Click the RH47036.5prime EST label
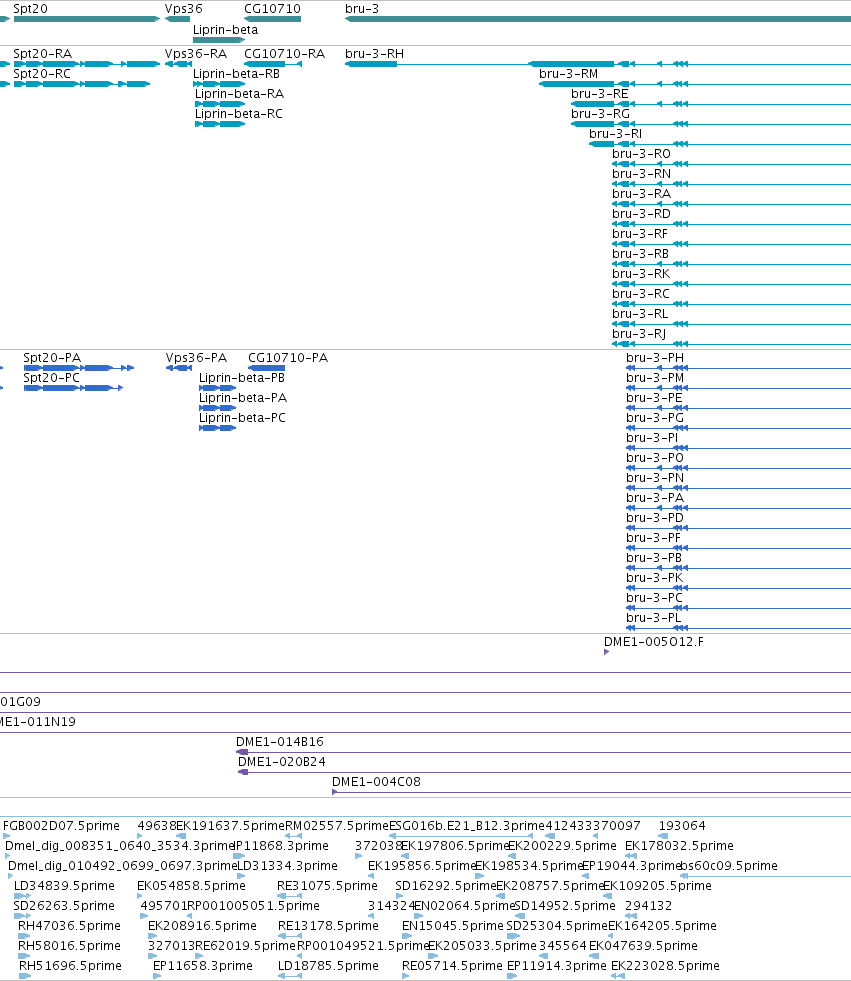Viewport: 851px width, 981px height. point(69,926)
